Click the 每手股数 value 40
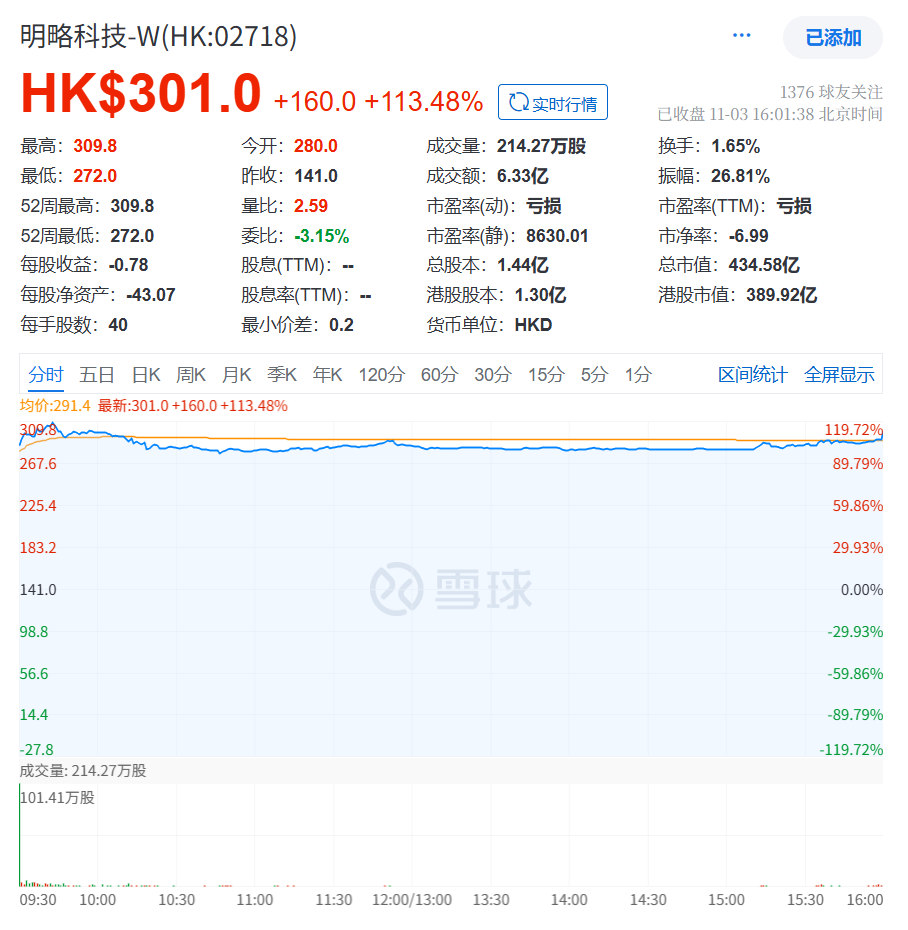This screenshot has width=908, height=930. 118,325
